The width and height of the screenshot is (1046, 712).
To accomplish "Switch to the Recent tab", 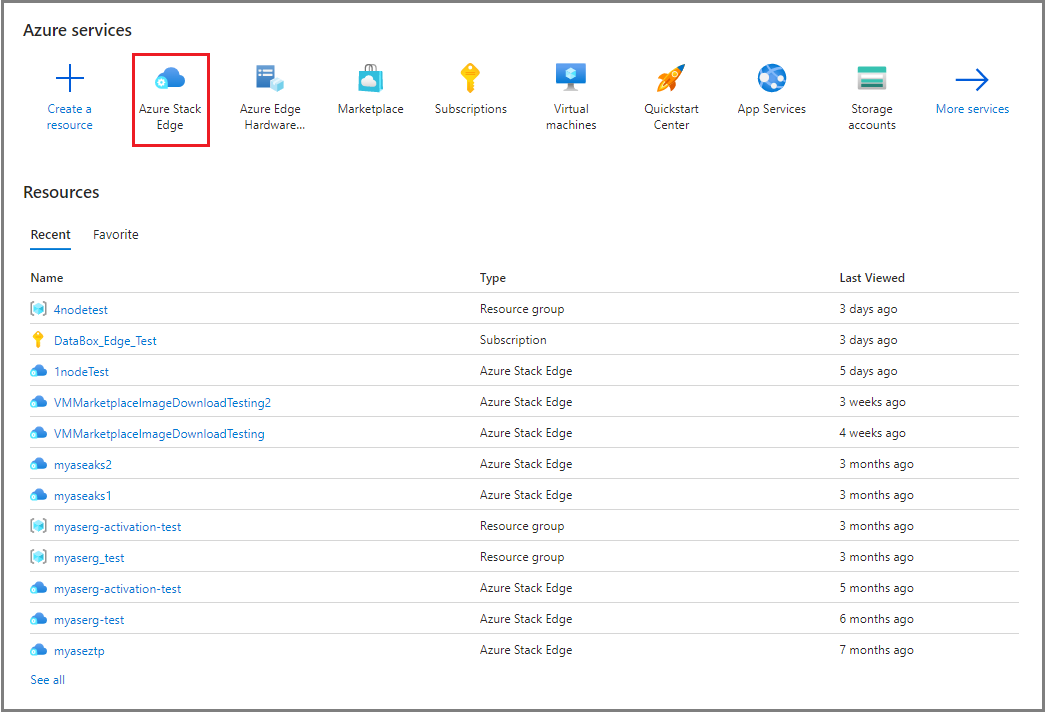I will coord(50,234).
